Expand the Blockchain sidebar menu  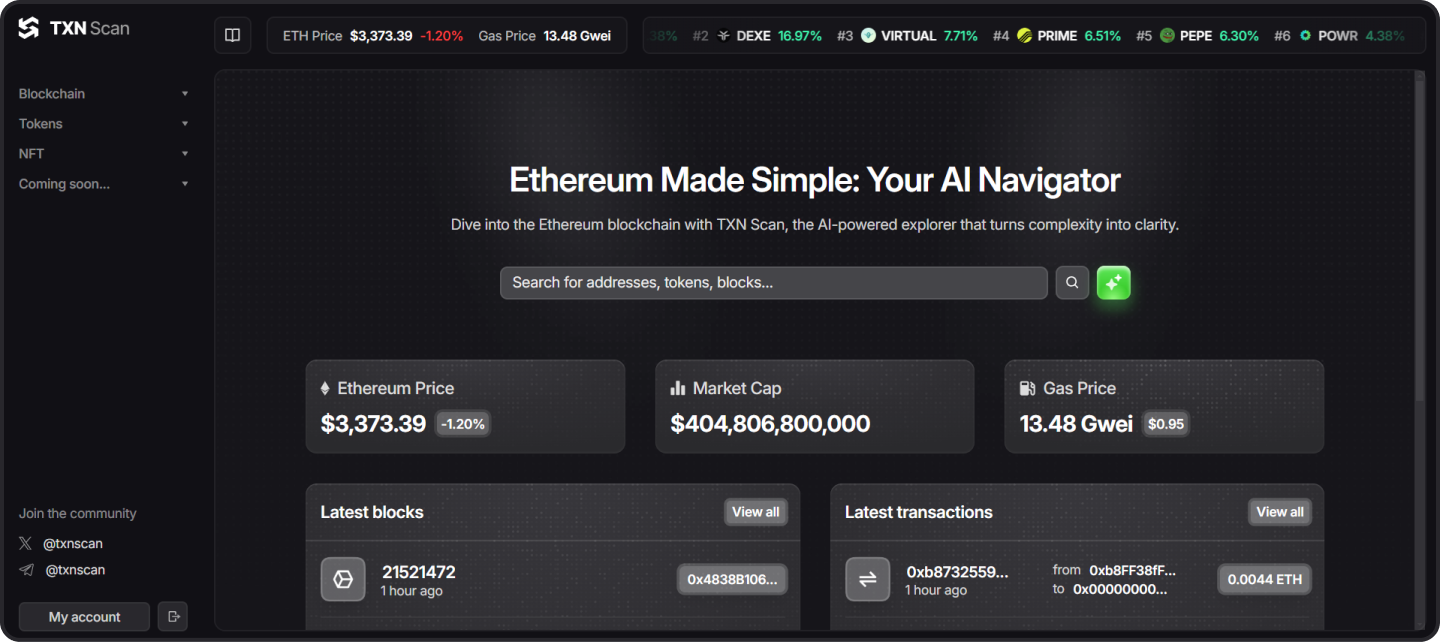point(104,94)
